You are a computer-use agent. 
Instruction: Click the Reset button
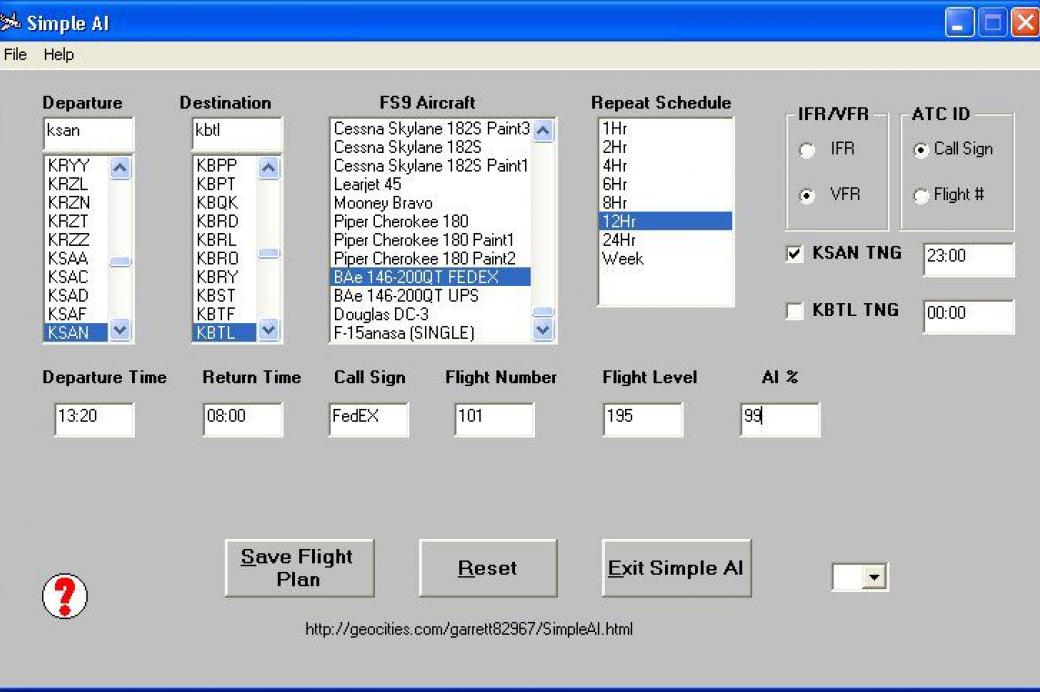pyautogui.click(x=488, y=568)
